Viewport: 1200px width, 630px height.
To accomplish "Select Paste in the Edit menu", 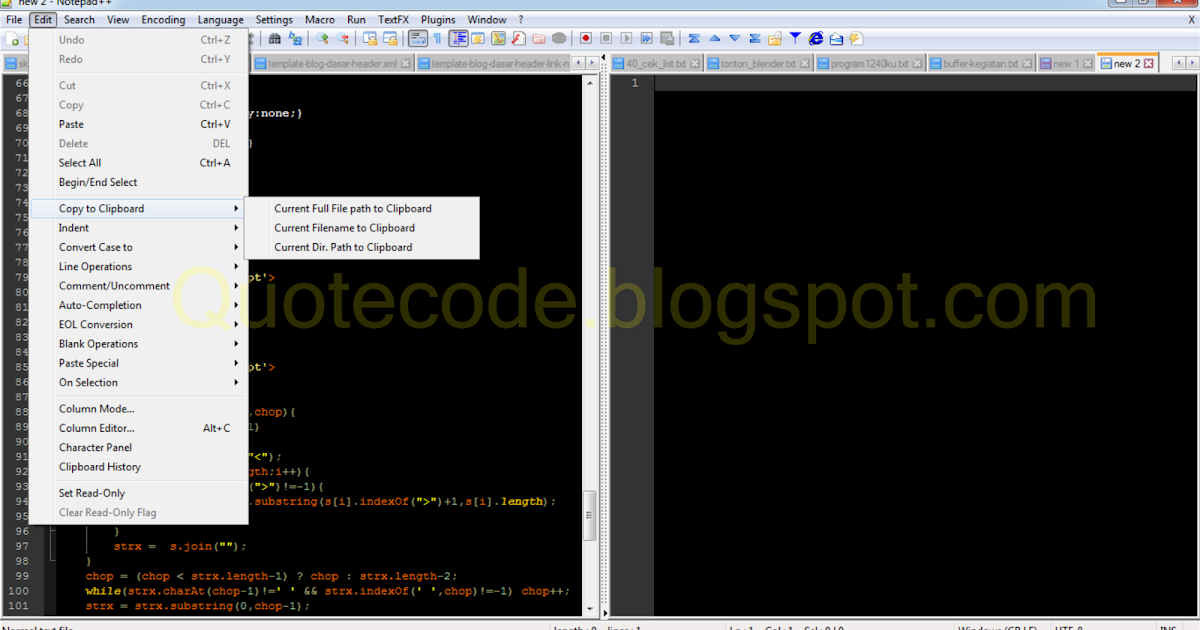I will coord(138,124).
